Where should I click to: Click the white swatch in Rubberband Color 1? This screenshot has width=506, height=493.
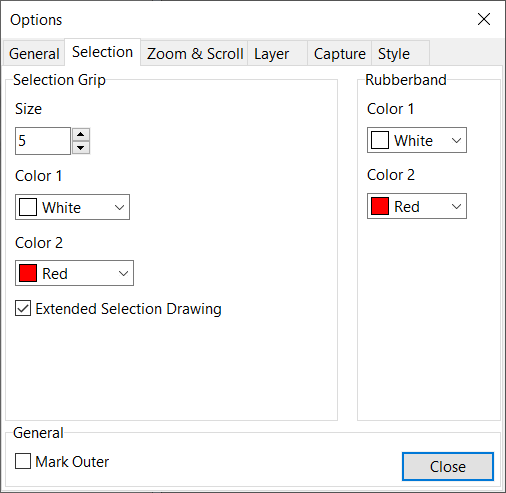click(380, 140)
